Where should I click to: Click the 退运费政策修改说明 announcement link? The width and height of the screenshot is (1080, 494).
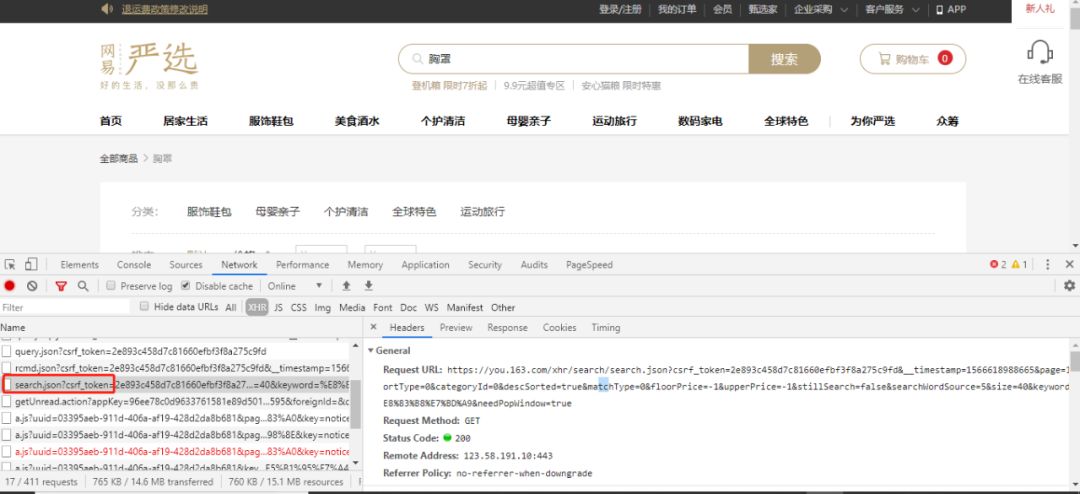[165, 10]
